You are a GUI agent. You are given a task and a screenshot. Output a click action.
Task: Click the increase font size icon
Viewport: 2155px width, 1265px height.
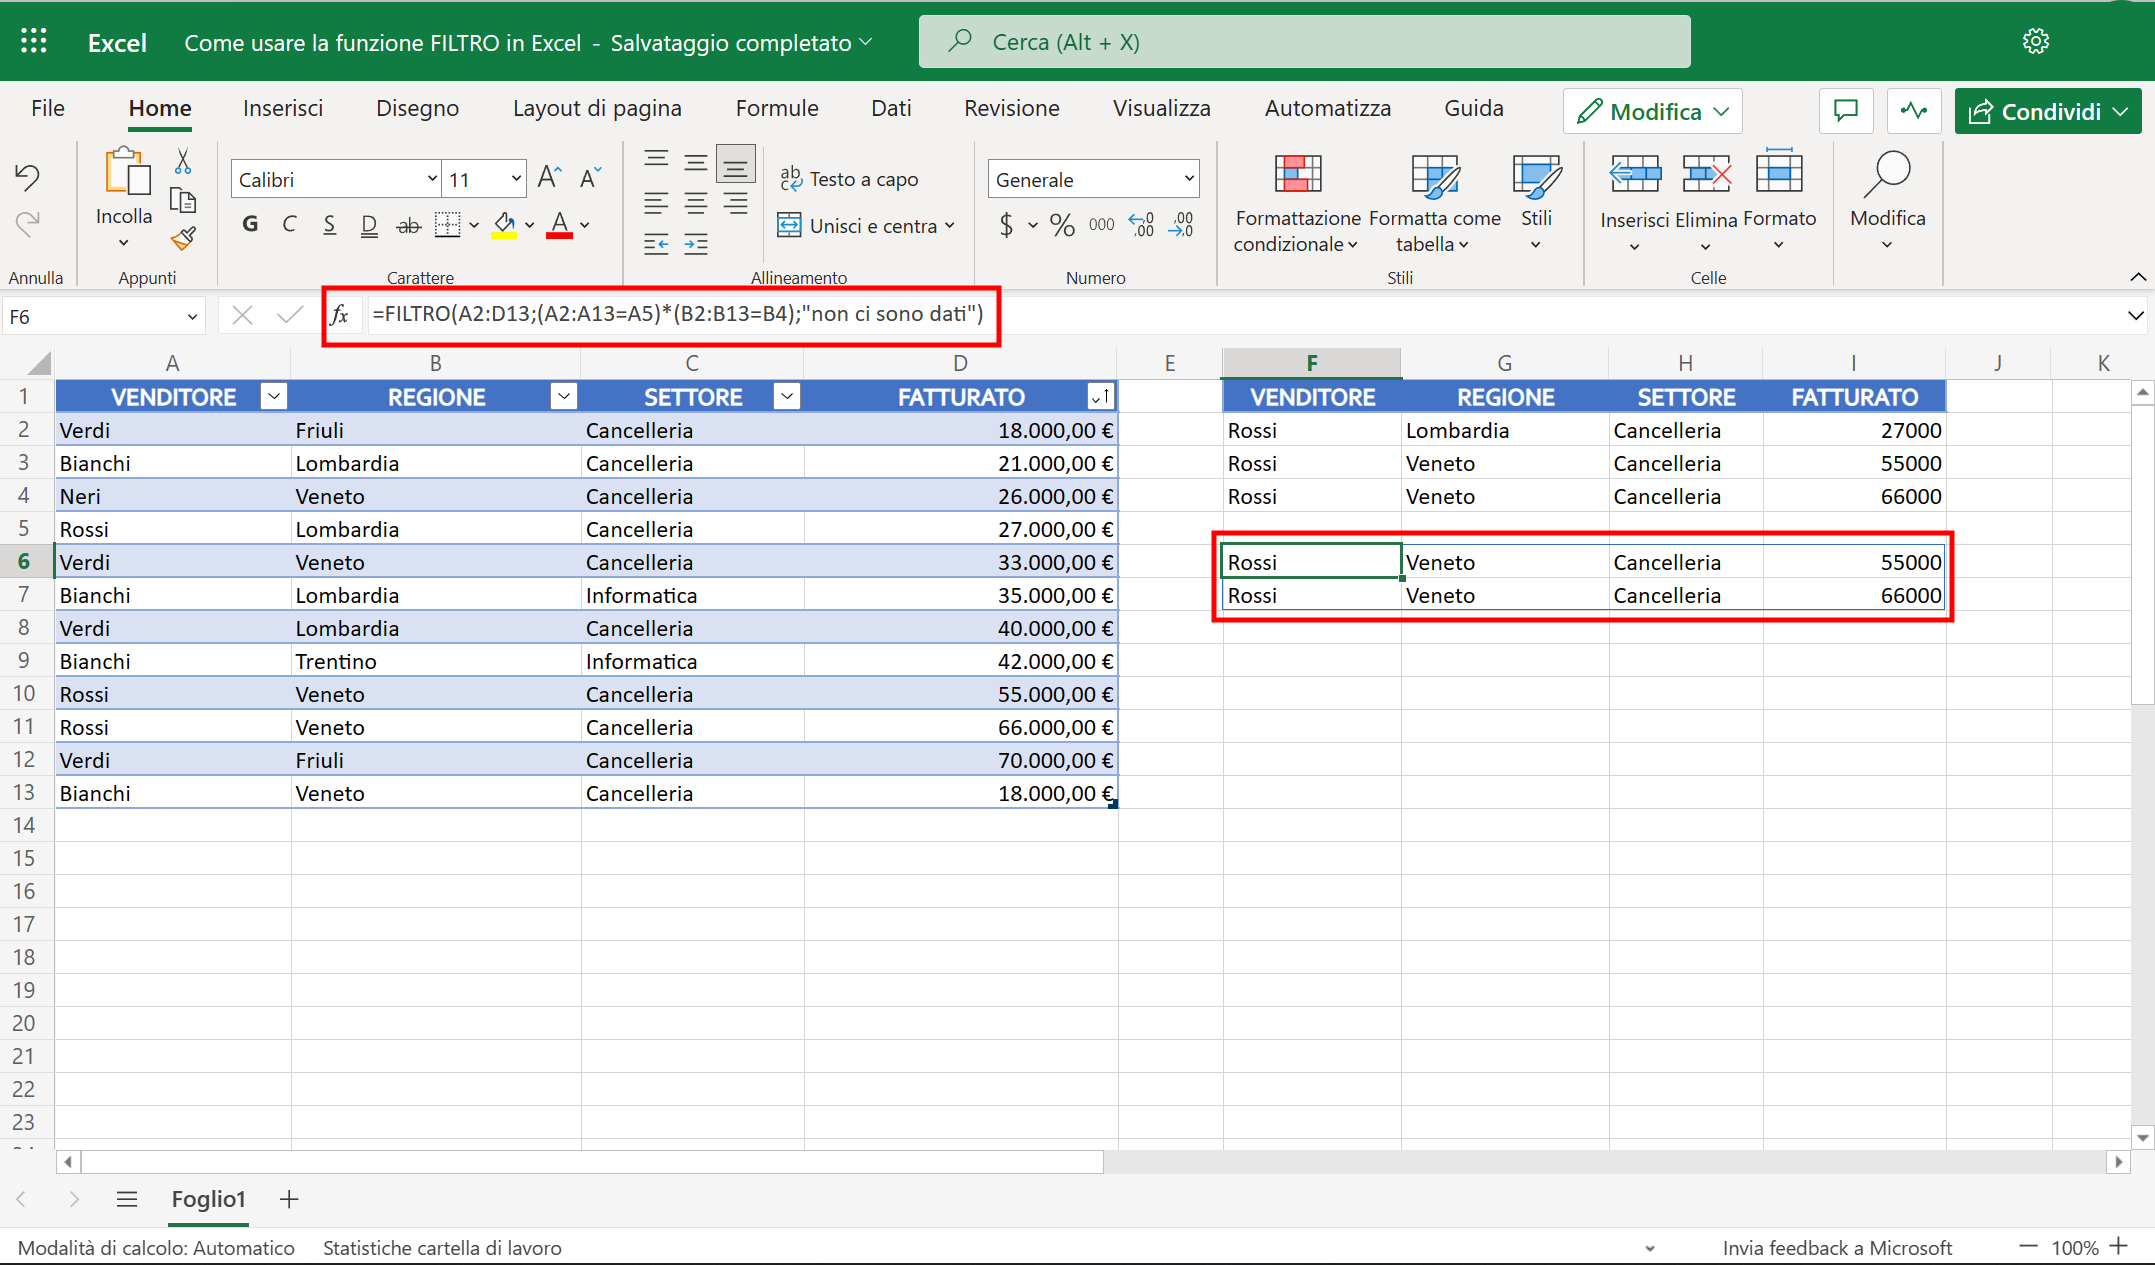click(x=549, y=179)
